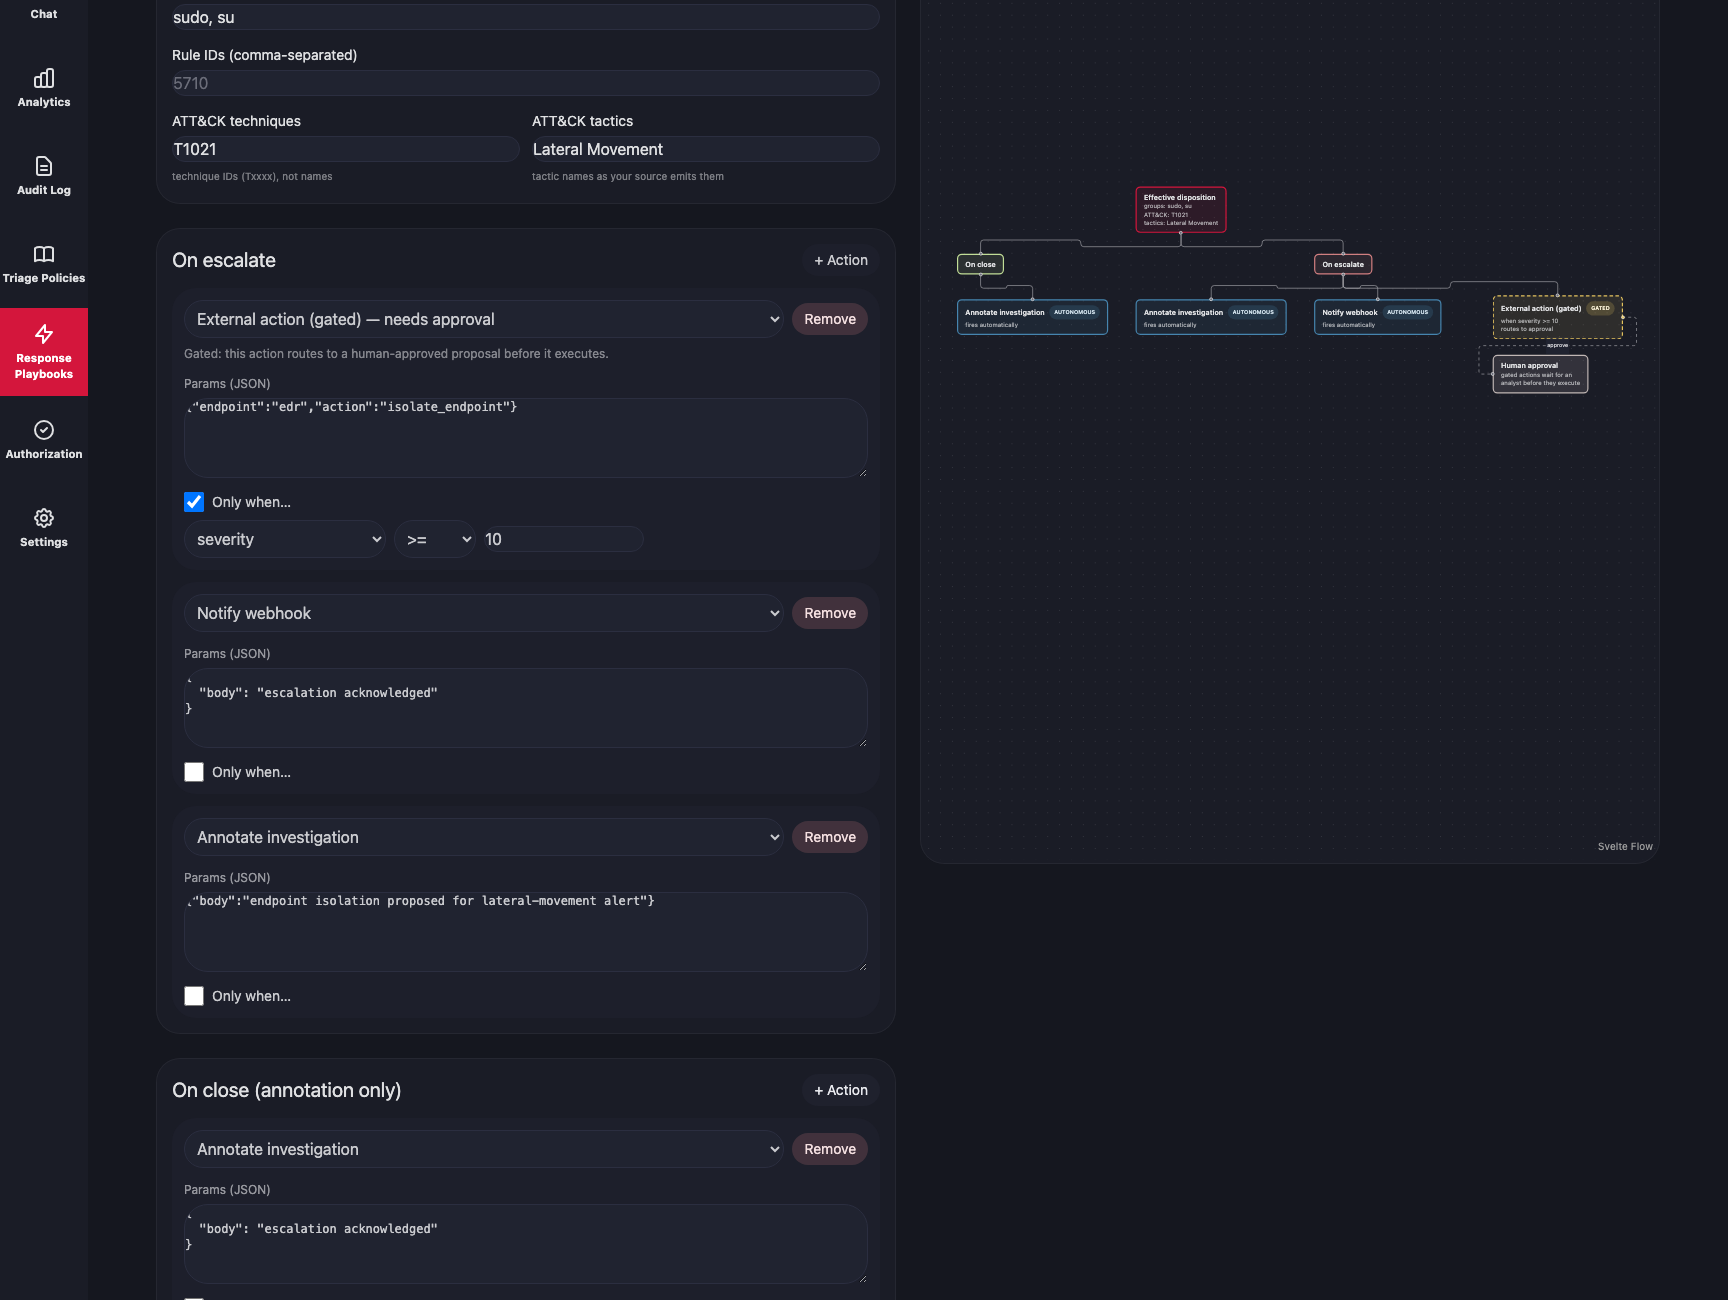Select Annotate investigation node under On close
The height and width of the screenshot is (1300, 1728).
1032,317
